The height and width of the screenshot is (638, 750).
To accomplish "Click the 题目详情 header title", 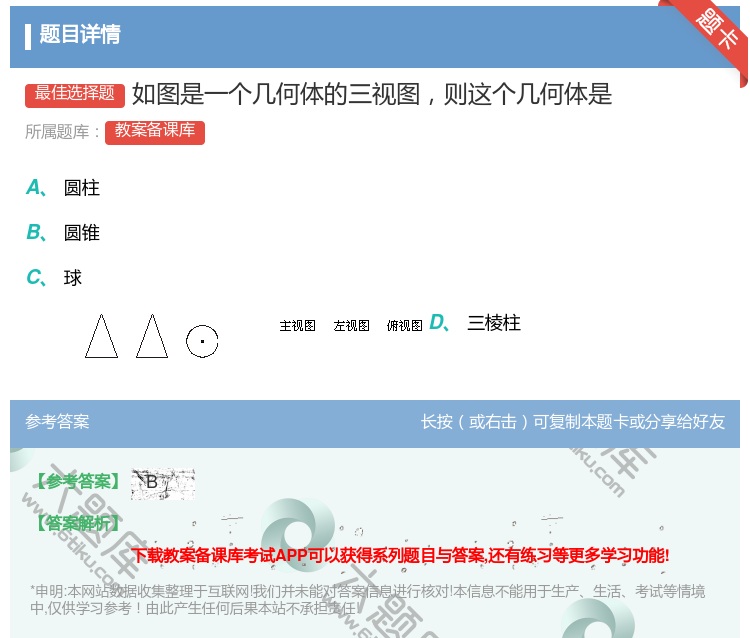I will [x=80, y=34].
